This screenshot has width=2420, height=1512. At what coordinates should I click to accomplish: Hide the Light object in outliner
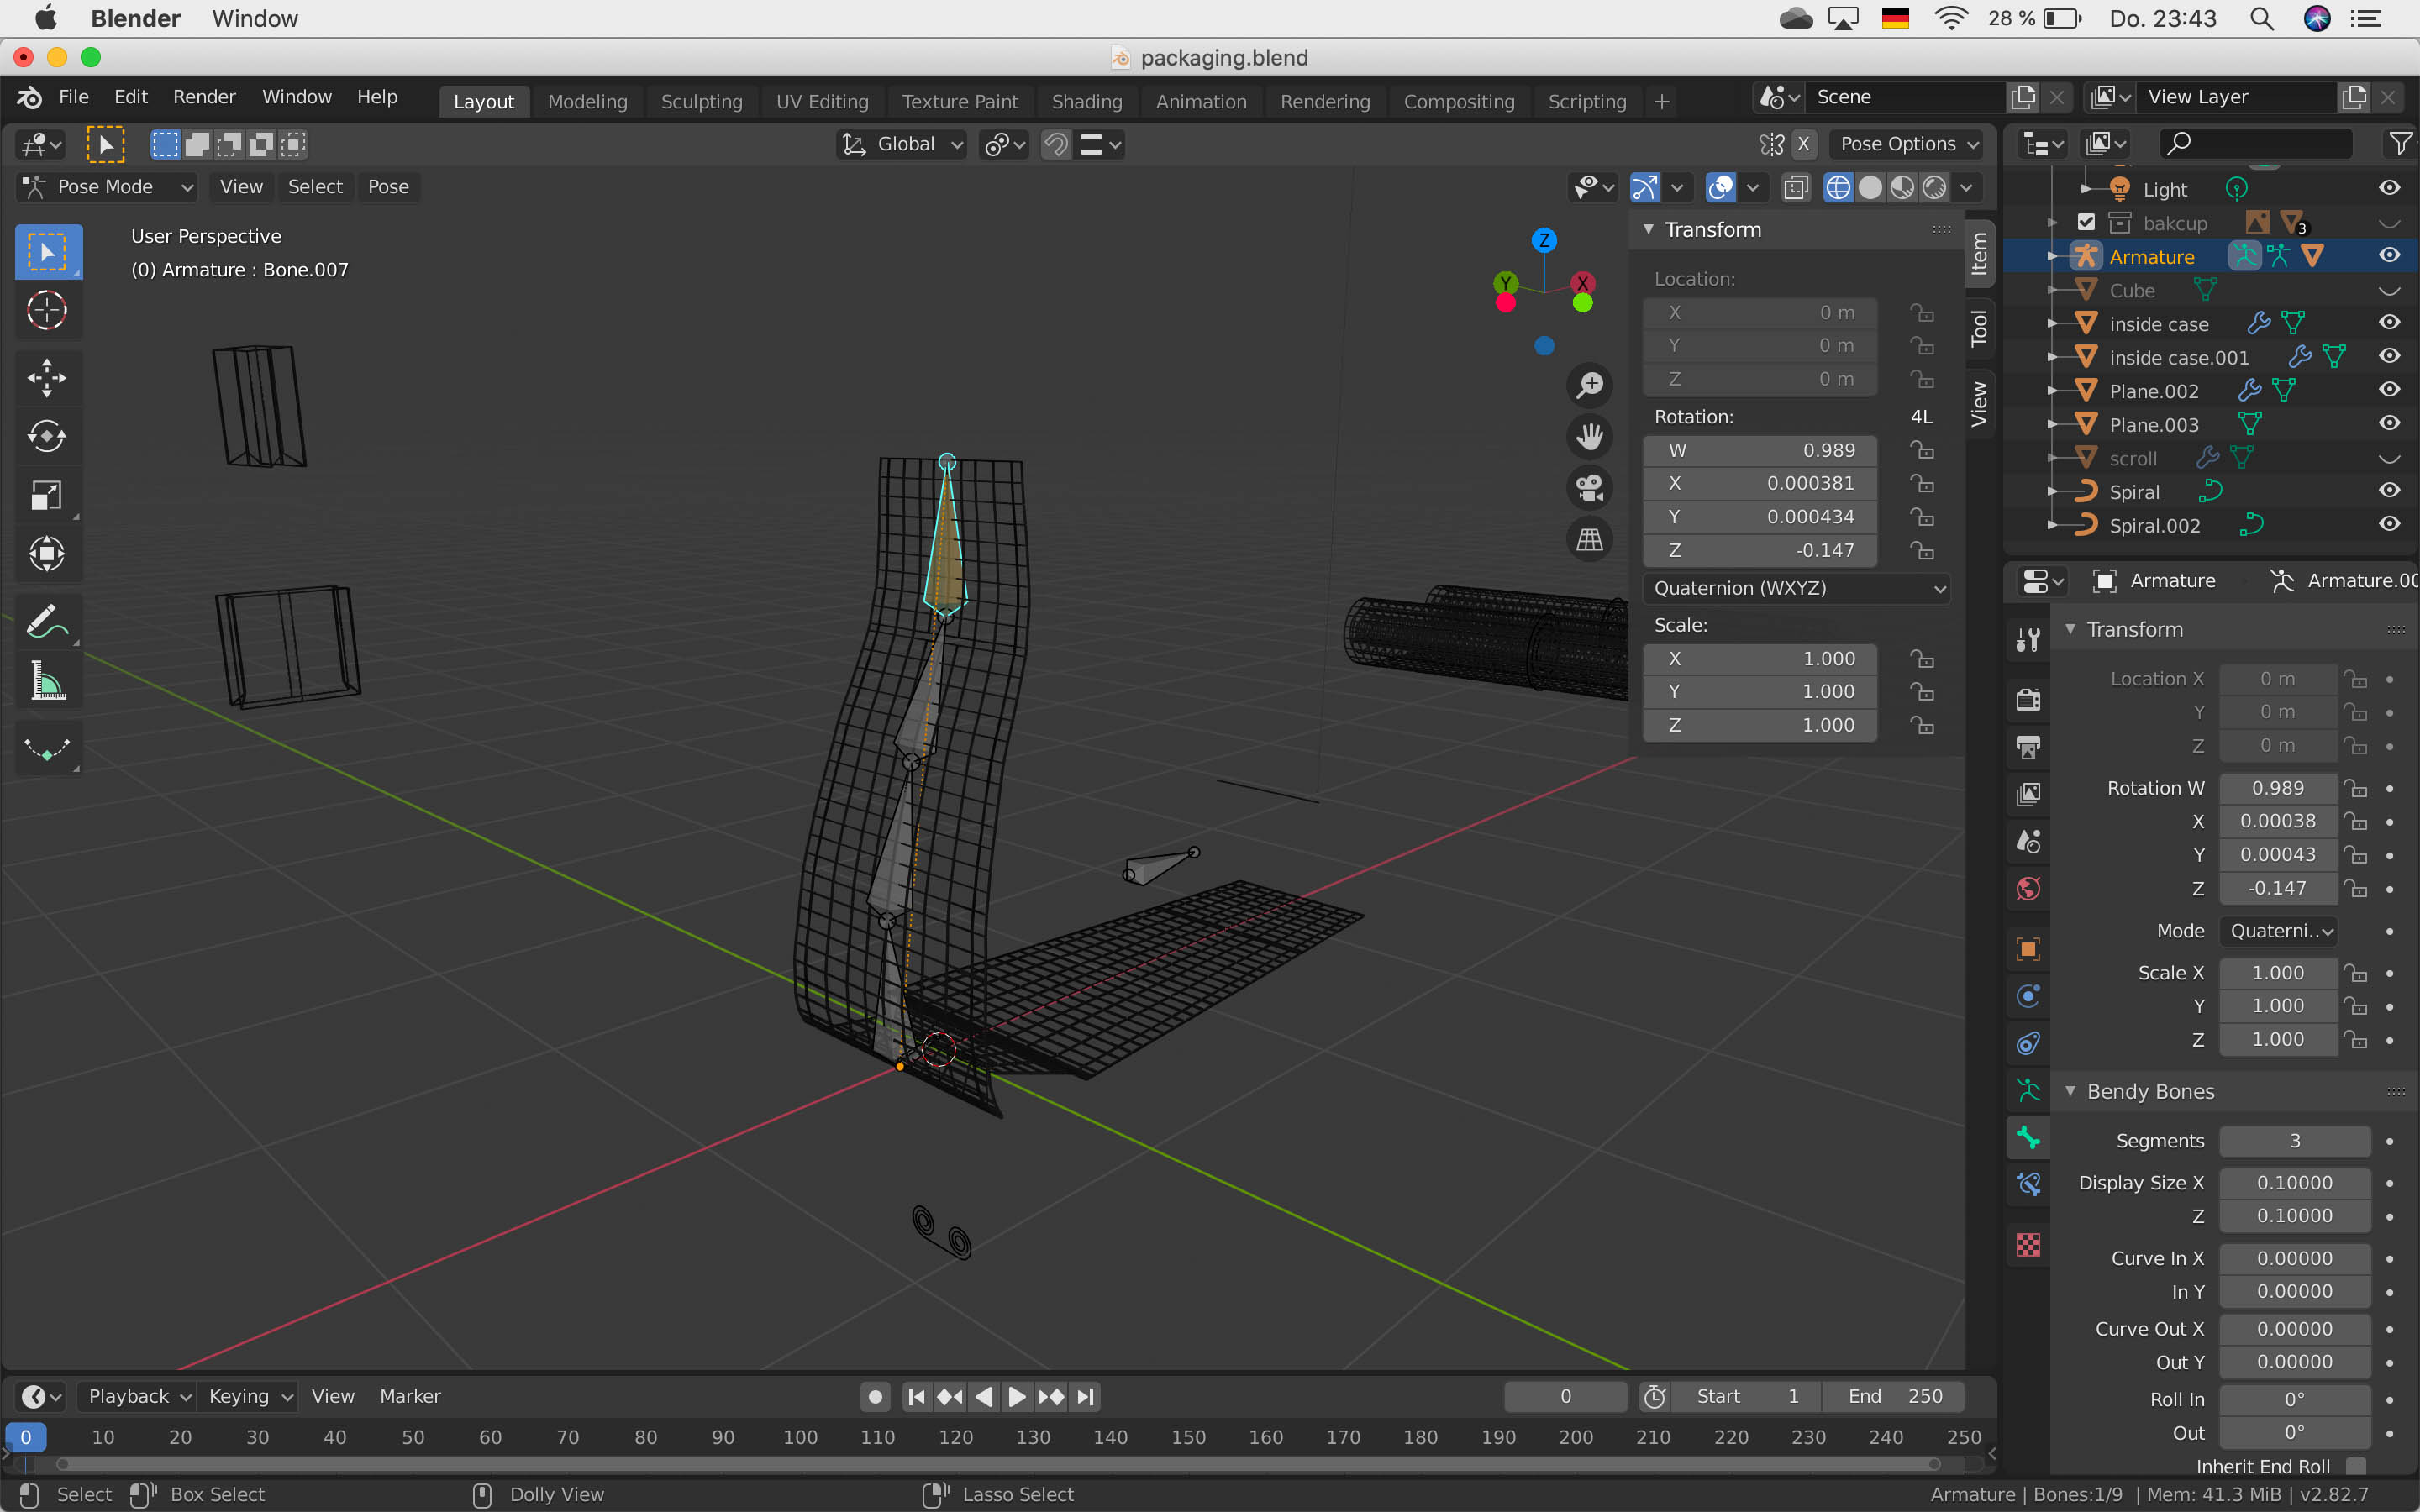2389,188
